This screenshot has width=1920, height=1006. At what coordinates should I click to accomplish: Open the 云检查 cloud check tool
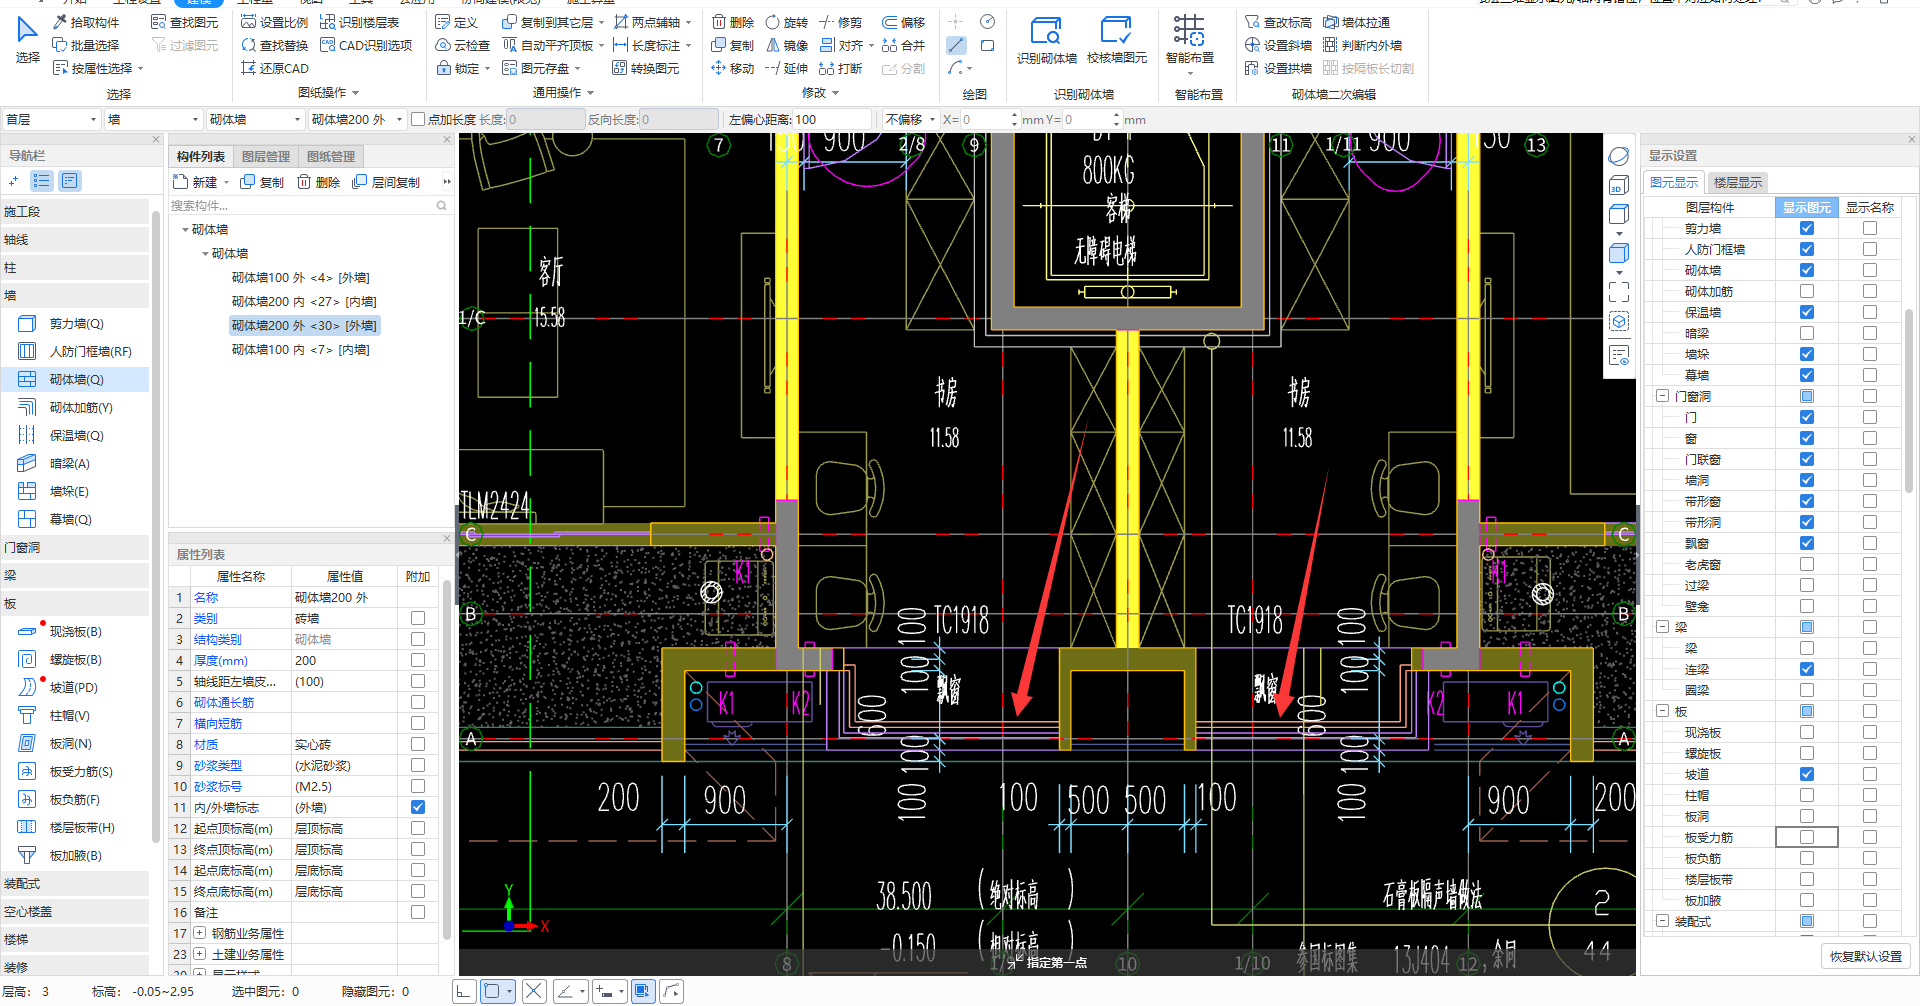click(x=463, y=45)
